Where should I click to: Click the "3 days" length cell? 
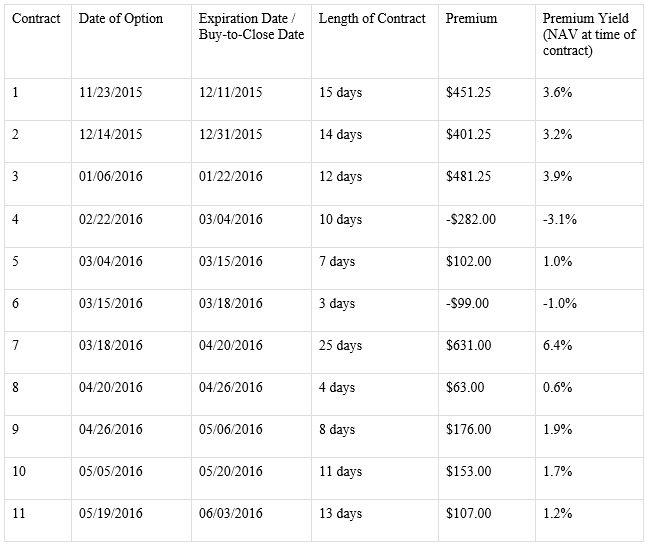pyautogui.click(x=336, y=304)
